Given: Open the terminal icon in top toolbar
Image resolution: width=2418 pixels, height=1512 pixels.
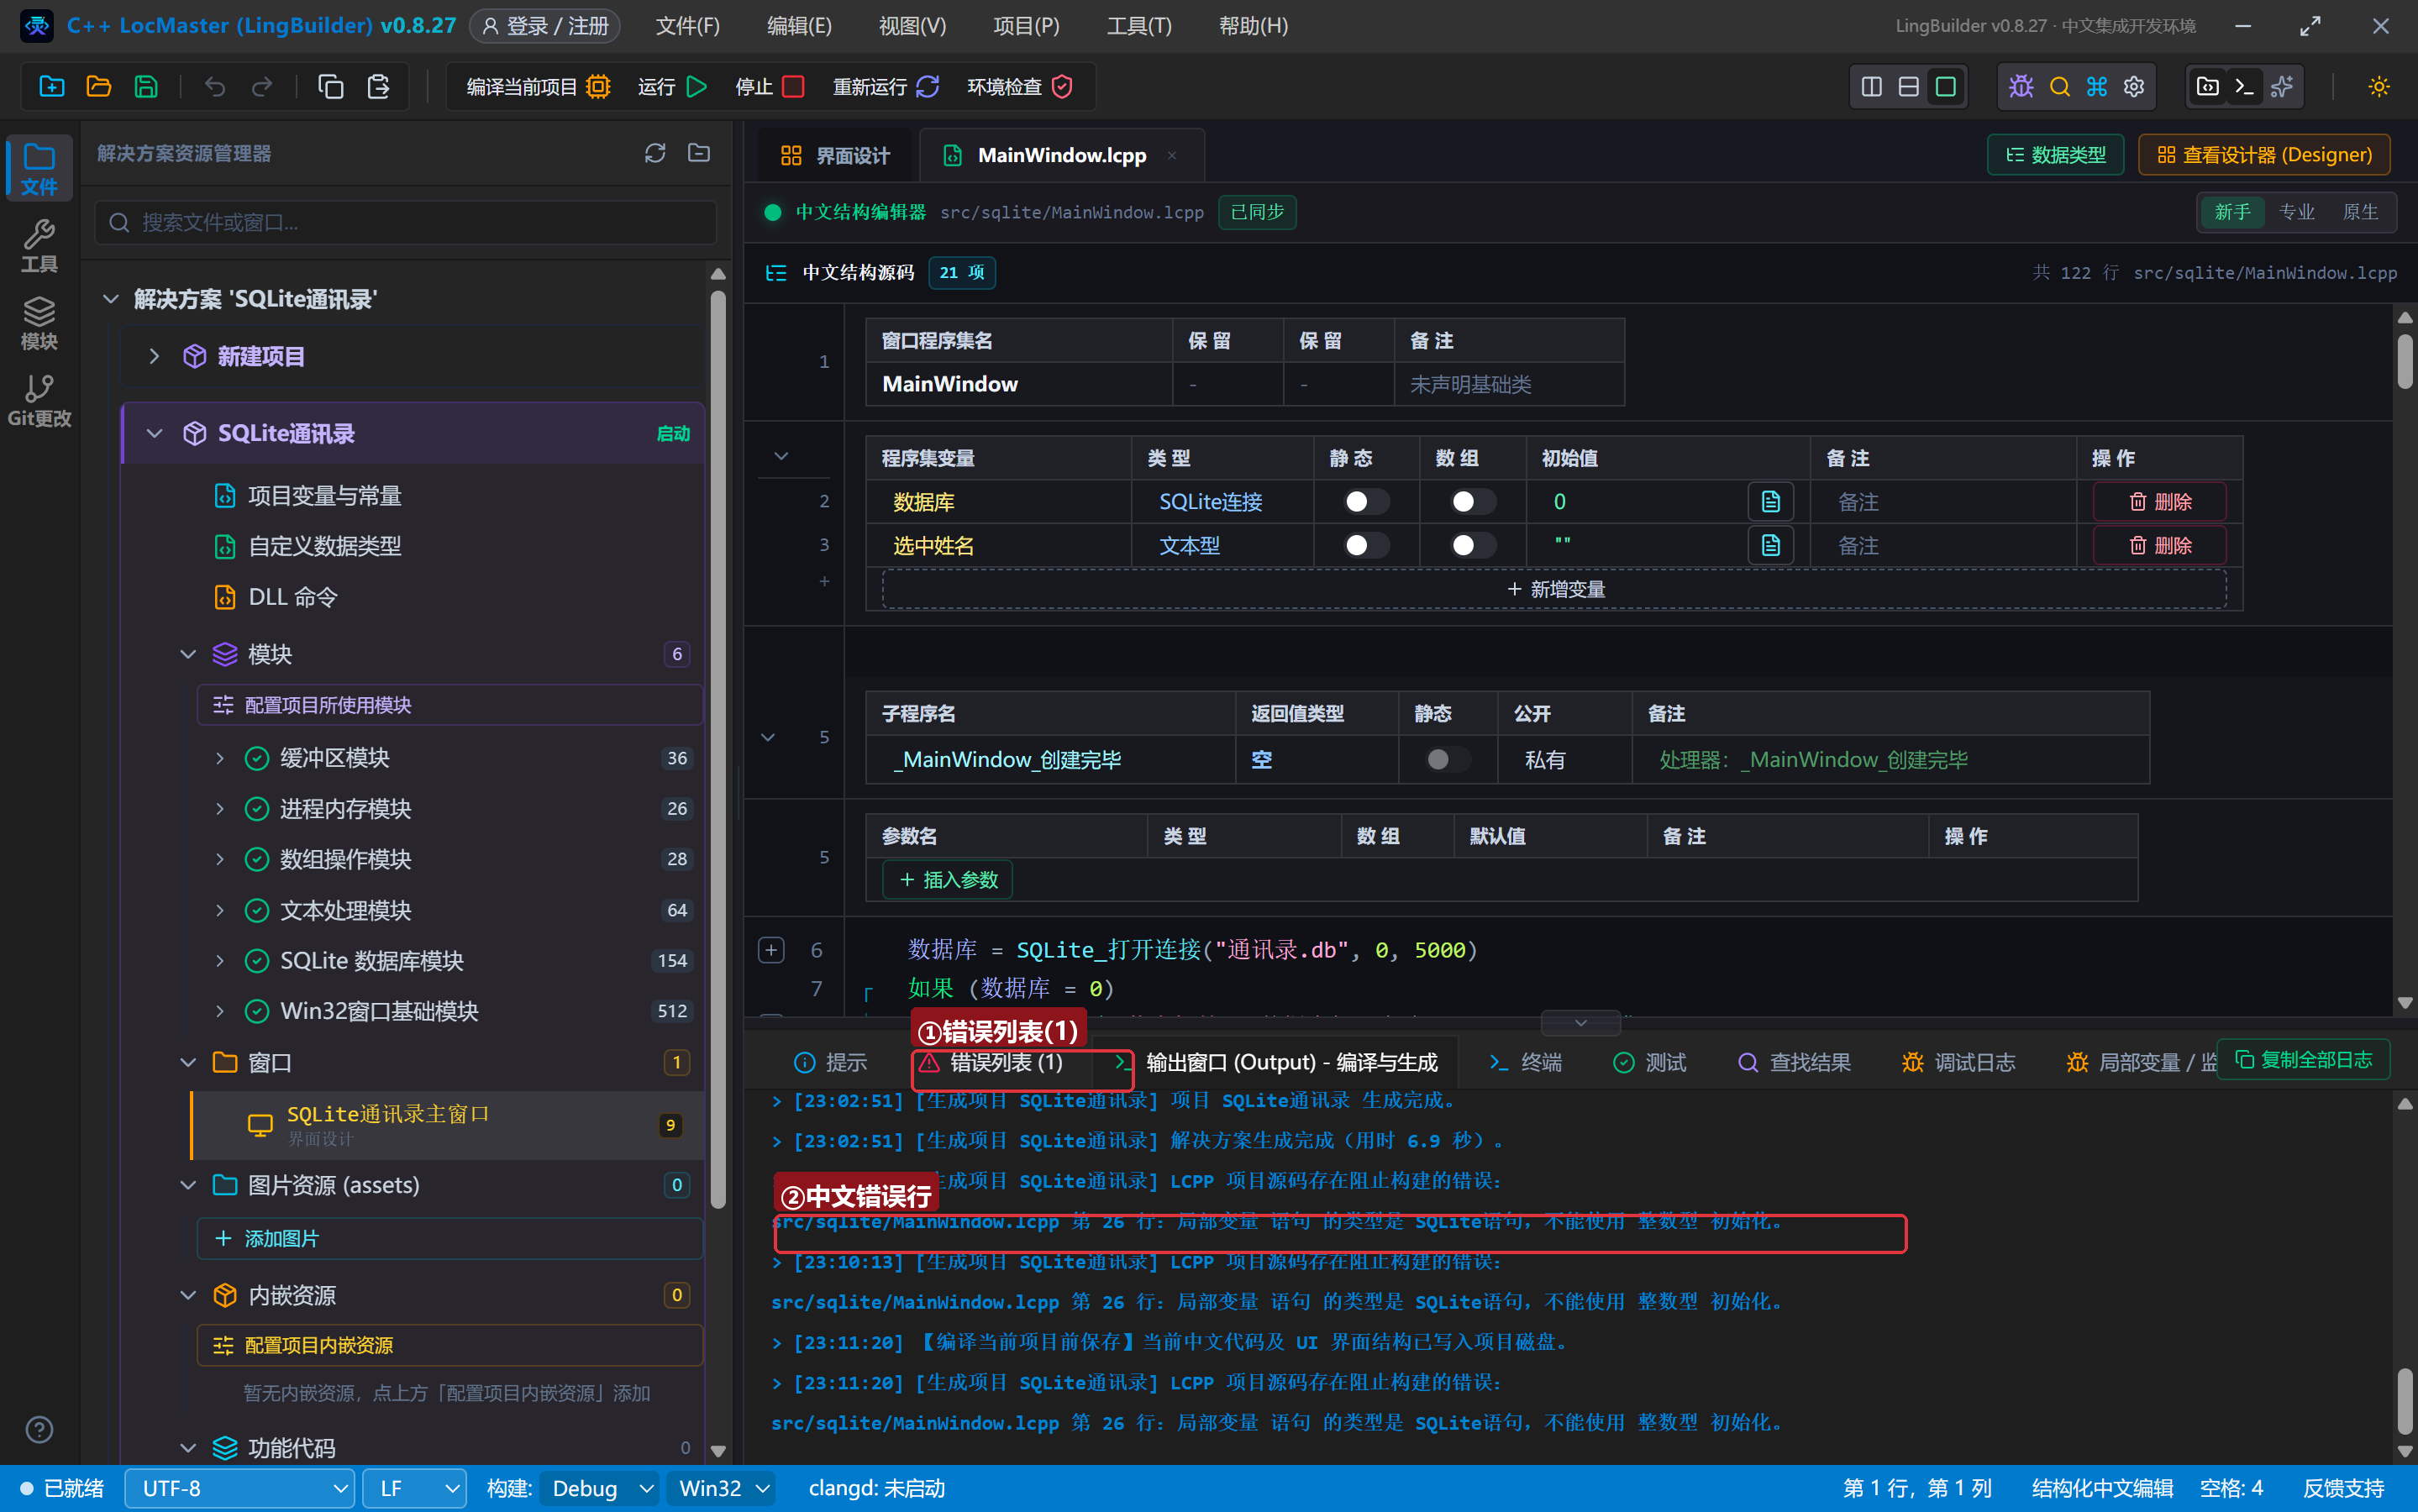Looking at the screenshot, I should click(x=2244, y=87).
